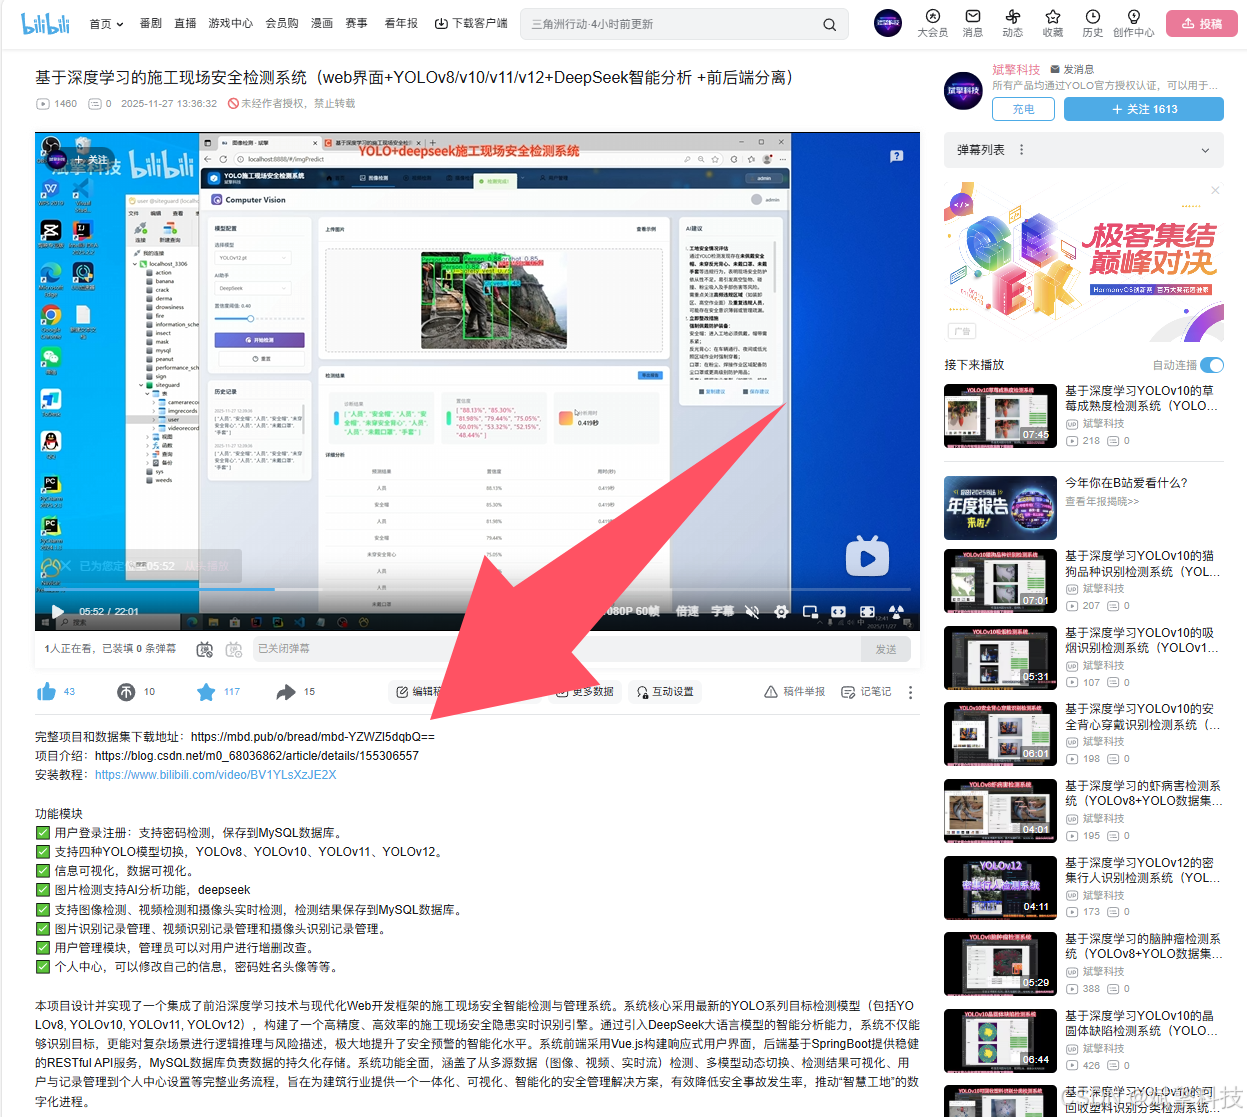Share the video (arrow icon, 15)

[x=286, y=692]
